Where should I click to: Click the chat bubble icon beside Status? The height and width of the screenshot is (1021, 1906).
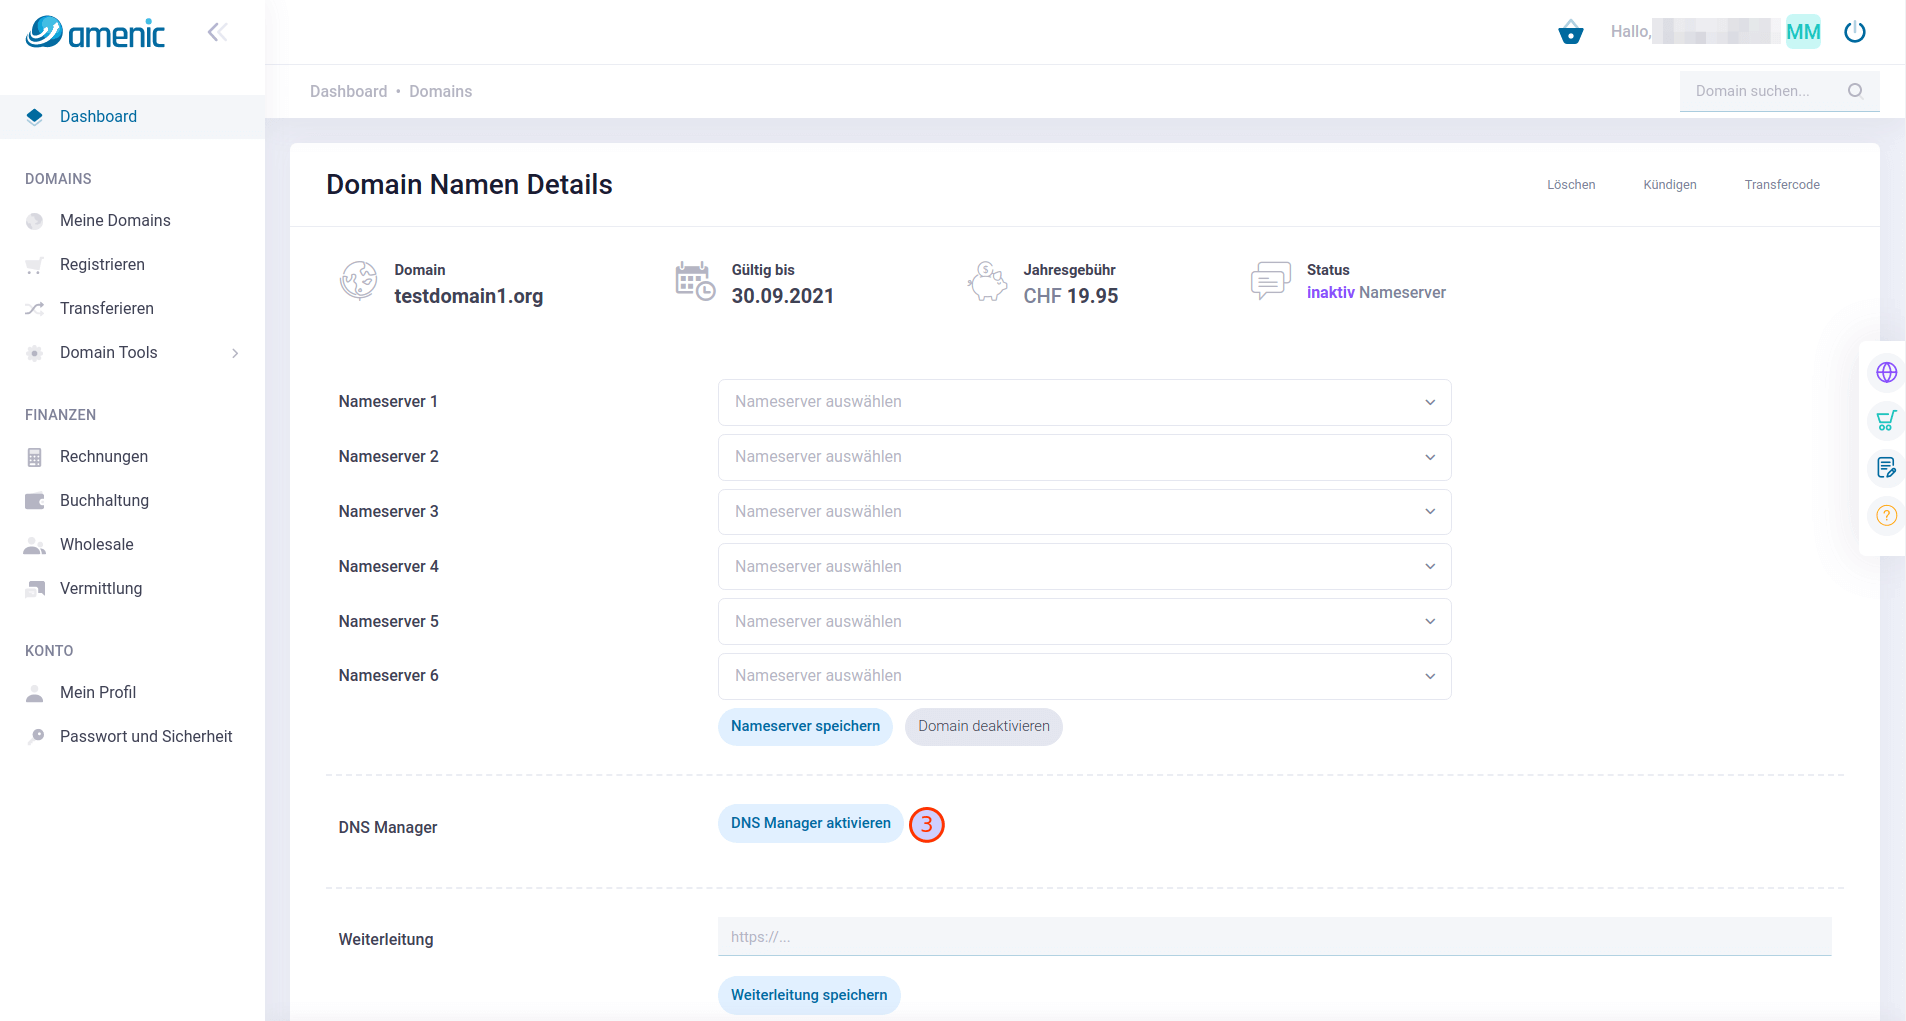click(x=1270, y=281)
